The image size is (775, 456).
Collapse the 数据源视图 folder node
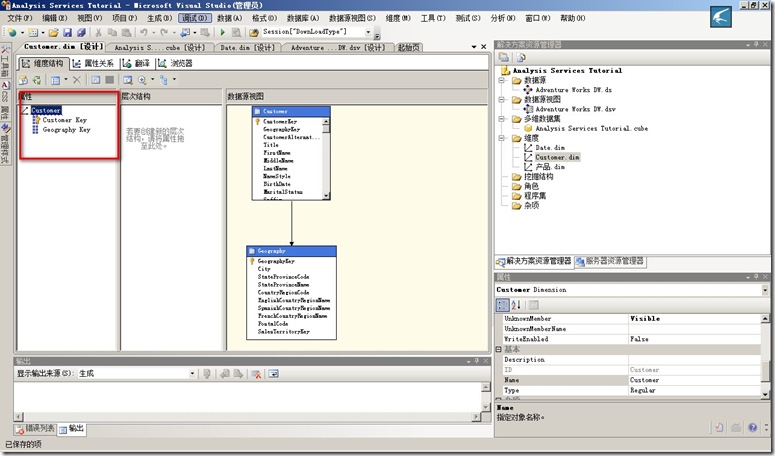coord(502,99)
